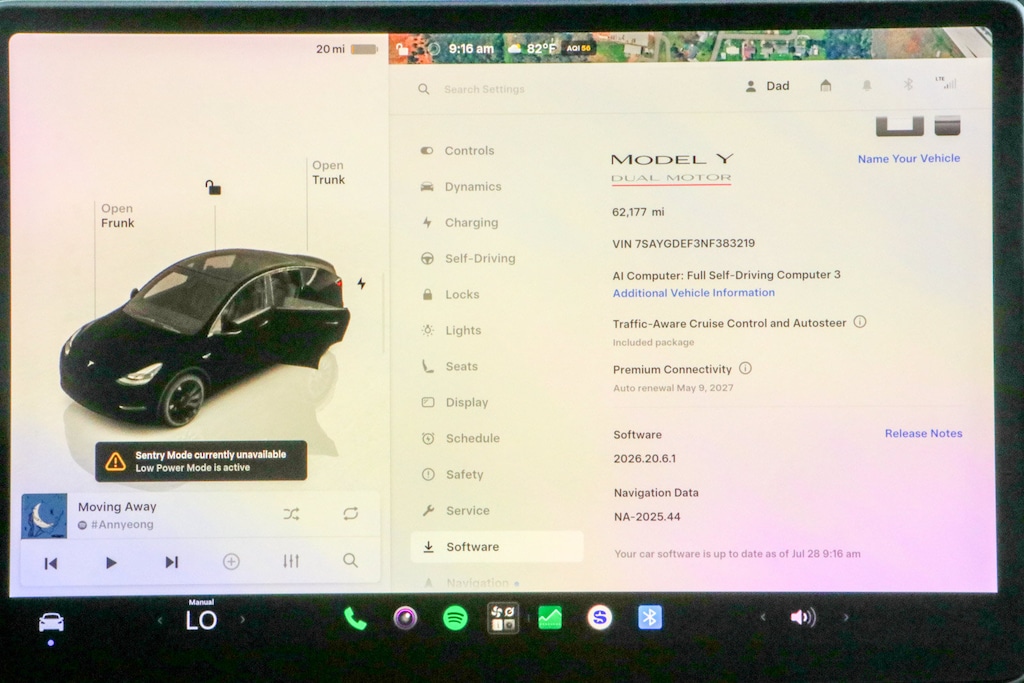
Task: Tap the 9:16 am clock
Action: pyautogui.click(x=471, y=49)
